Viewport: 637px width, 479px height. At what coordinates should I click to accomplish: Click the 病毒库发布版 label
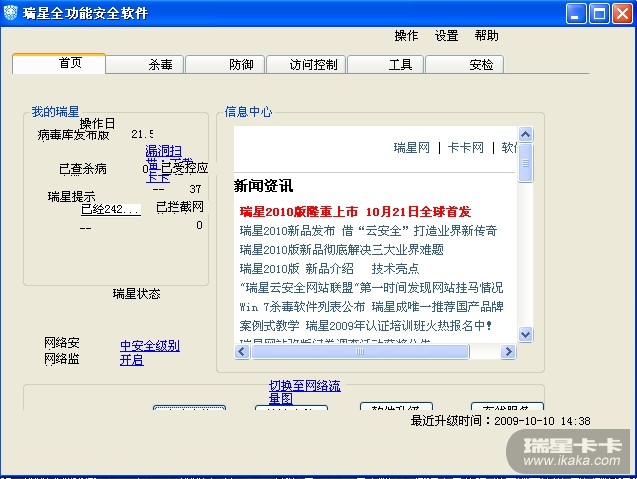coord(74,135)
